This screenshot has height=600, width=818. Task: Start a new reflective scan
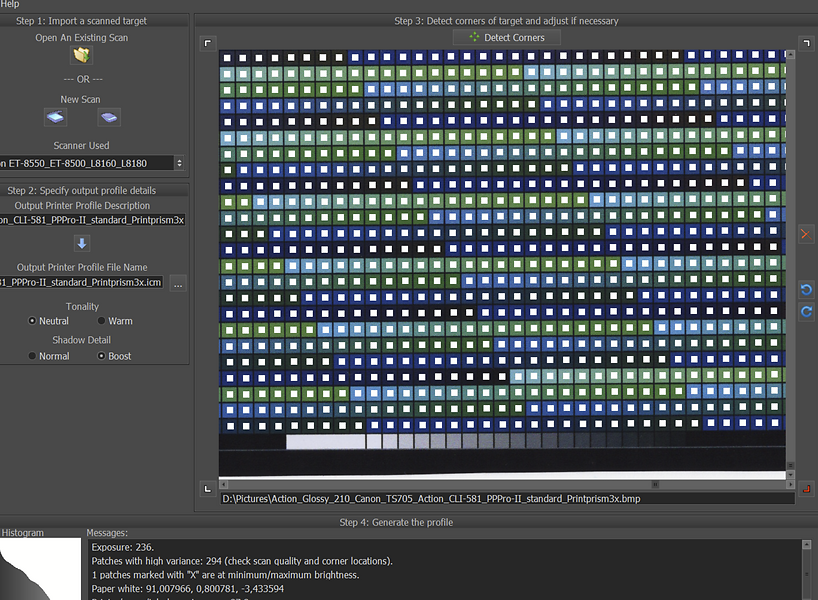[x=57, y=117]
